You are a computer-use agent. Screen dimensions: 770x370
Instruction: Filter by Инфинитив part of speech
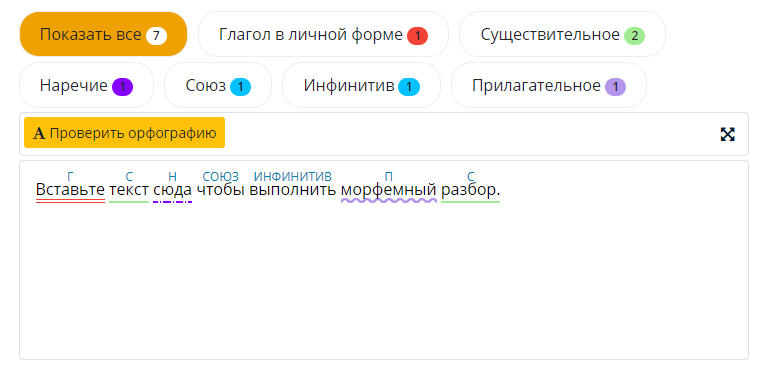361,85
